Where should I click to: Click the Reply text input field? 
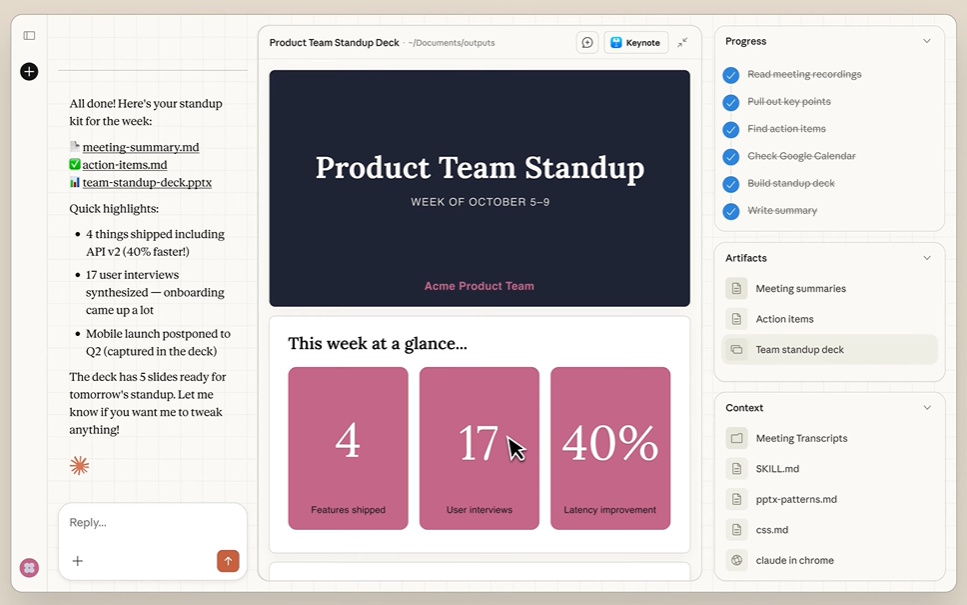150,523
